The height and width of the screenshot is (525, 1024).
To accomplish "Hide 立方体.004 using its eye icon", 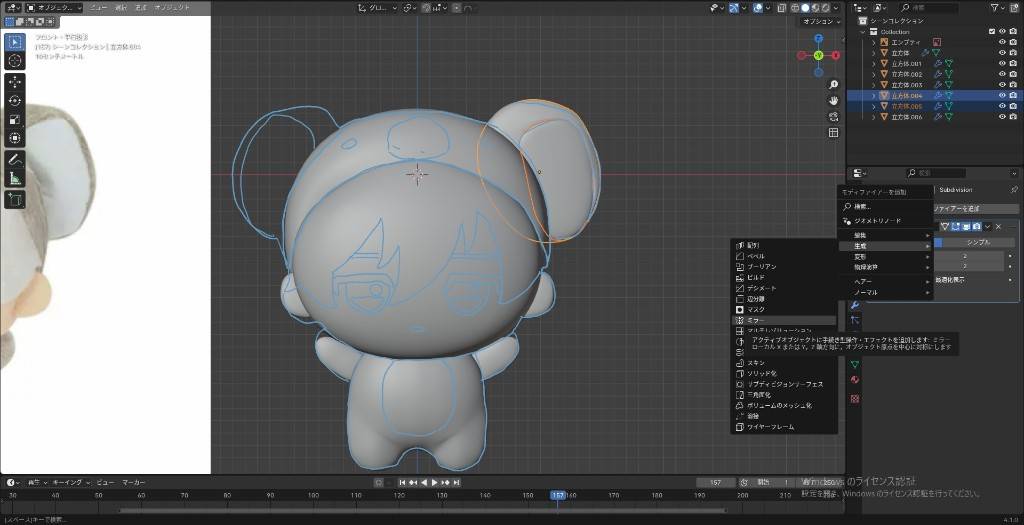I will [1001, 96].
